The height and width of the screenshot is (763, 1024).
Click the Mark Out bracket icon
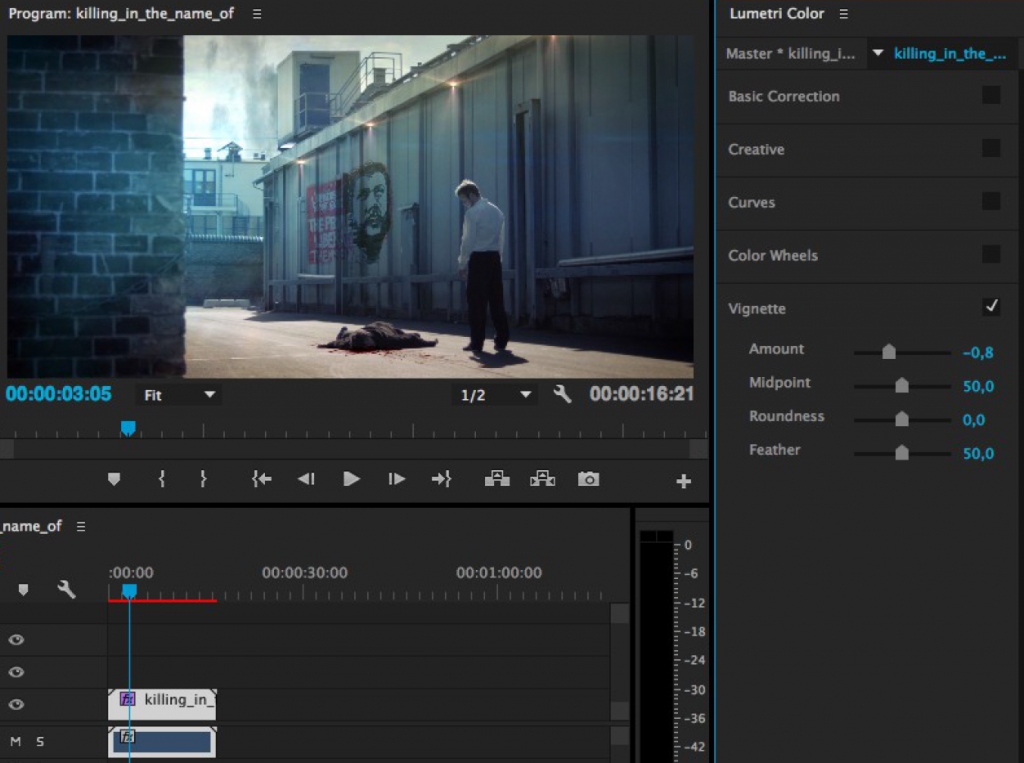[x=203, y=479]
